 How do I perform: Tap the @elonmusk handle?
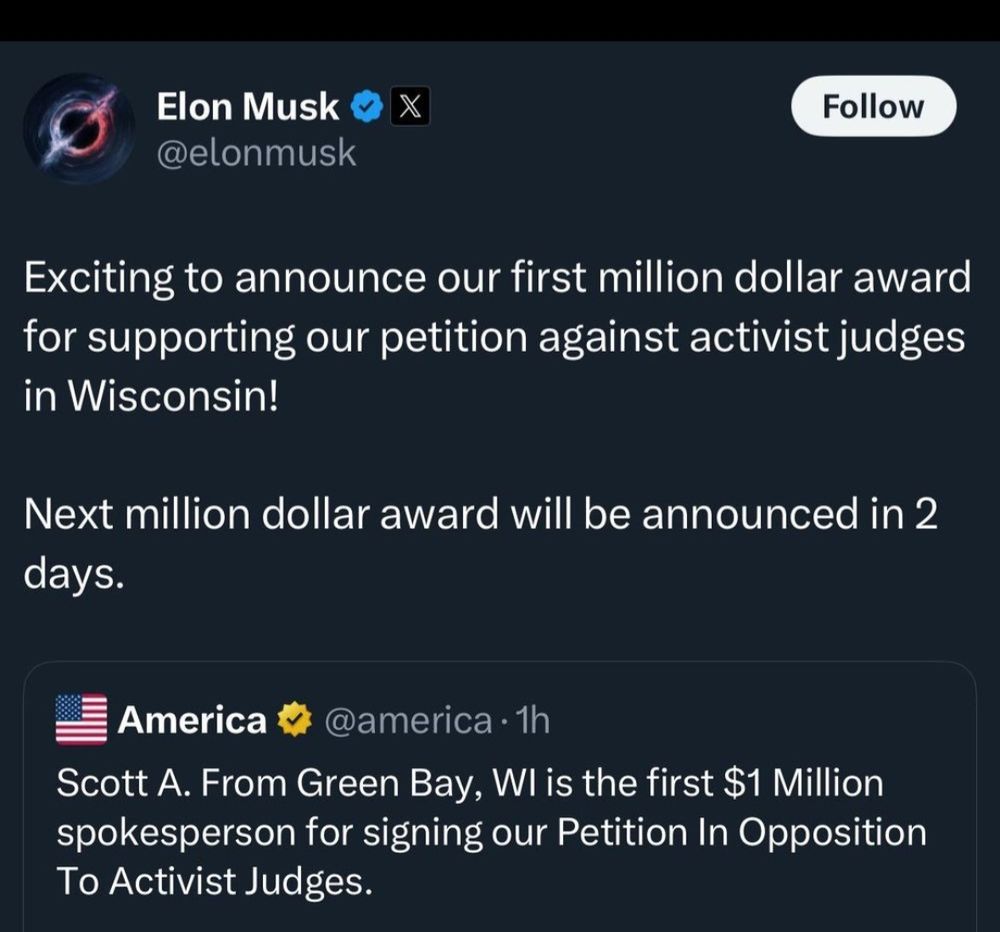click(x=256, y=153)
